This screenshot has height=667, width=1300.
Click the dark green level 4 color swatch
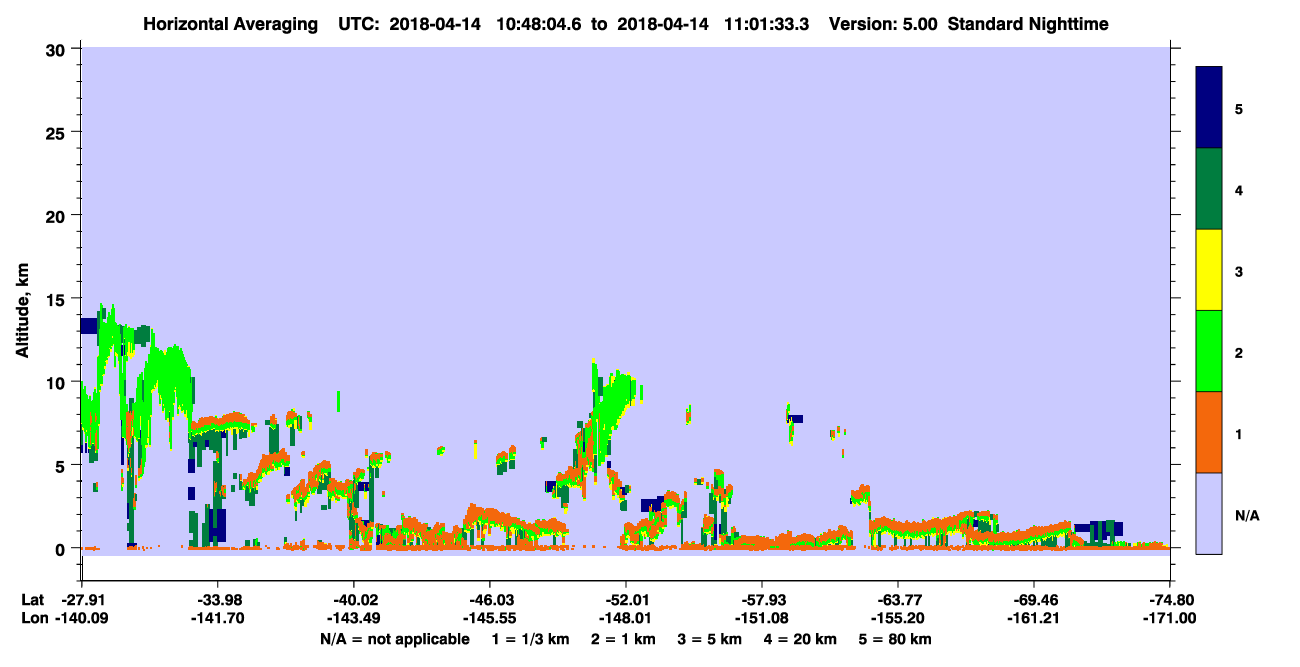click(x=1209, y=189)
